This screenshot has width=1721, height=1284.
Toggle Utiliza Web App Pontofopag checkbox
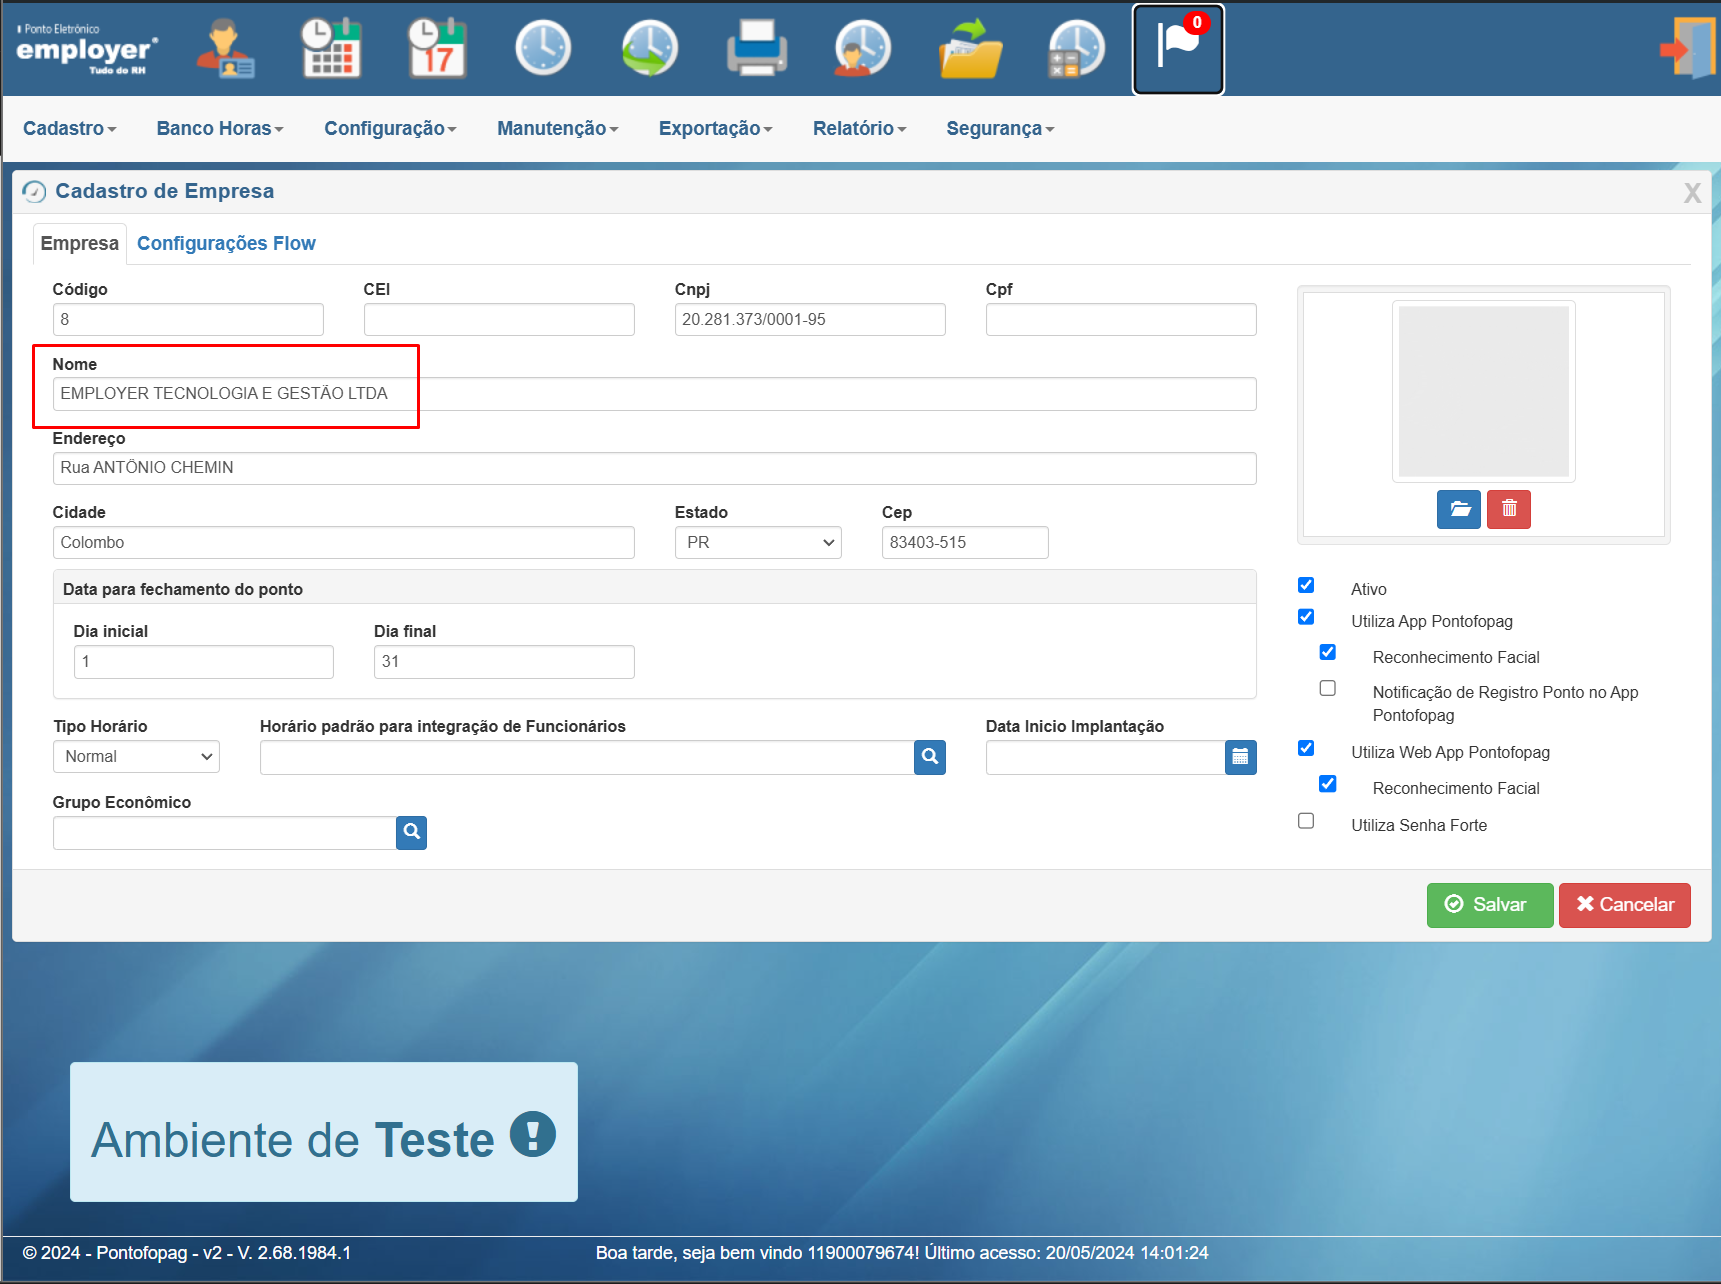(1306, 748)
